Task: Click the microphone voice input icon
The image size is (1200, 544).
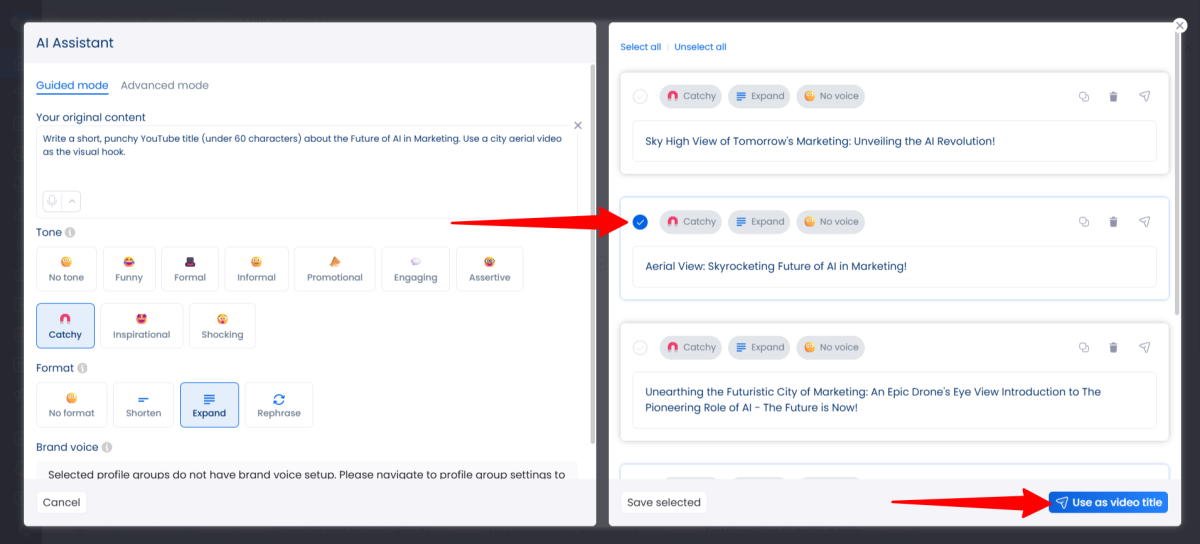Action: coord(52,201)
